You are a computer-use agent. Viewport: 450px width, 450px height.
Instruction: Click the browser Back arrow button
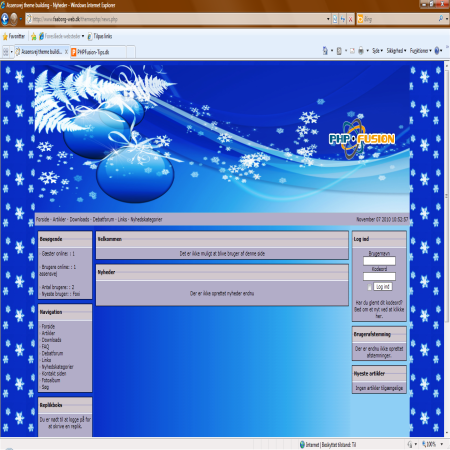coord(5,19)
